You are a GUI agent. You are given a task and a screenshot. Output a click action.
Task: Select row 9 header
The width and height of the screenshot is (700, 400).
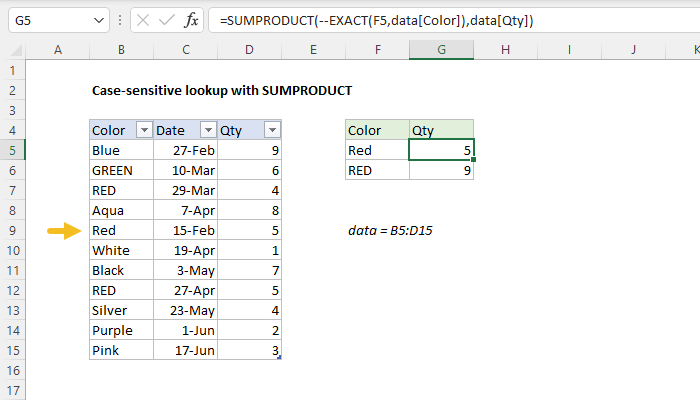pyautogui.click(x=12, y=230)
